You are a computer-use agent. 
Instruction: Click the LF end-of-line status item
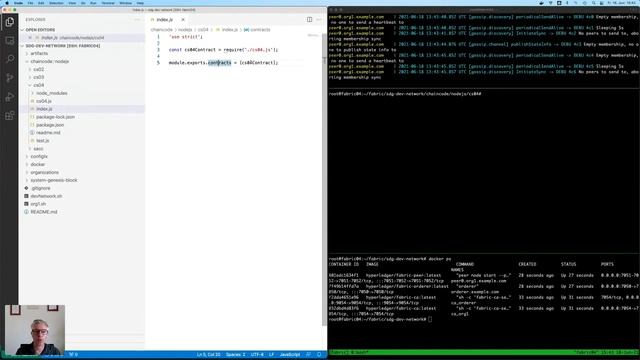click(x=271, y=354)
